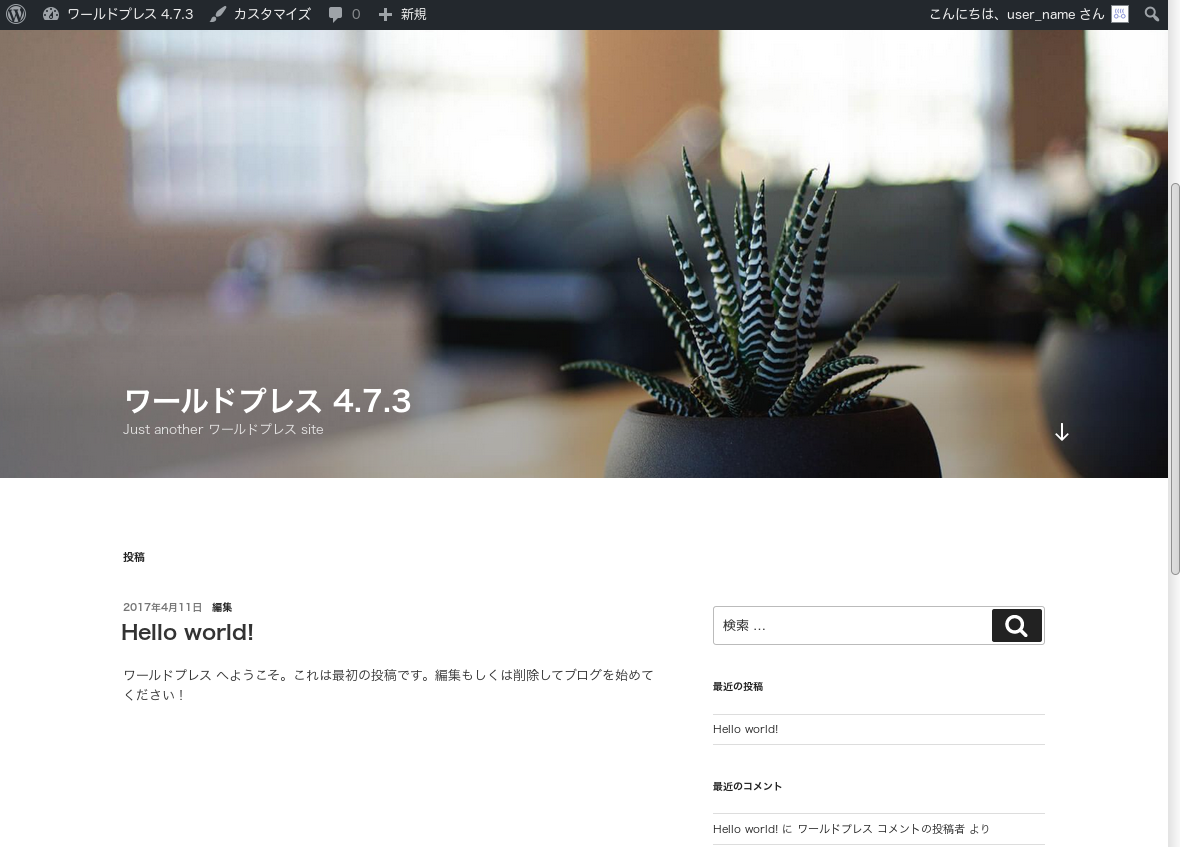Click the dashboard gauge icon in the admin bar

[x=50, y=14]
